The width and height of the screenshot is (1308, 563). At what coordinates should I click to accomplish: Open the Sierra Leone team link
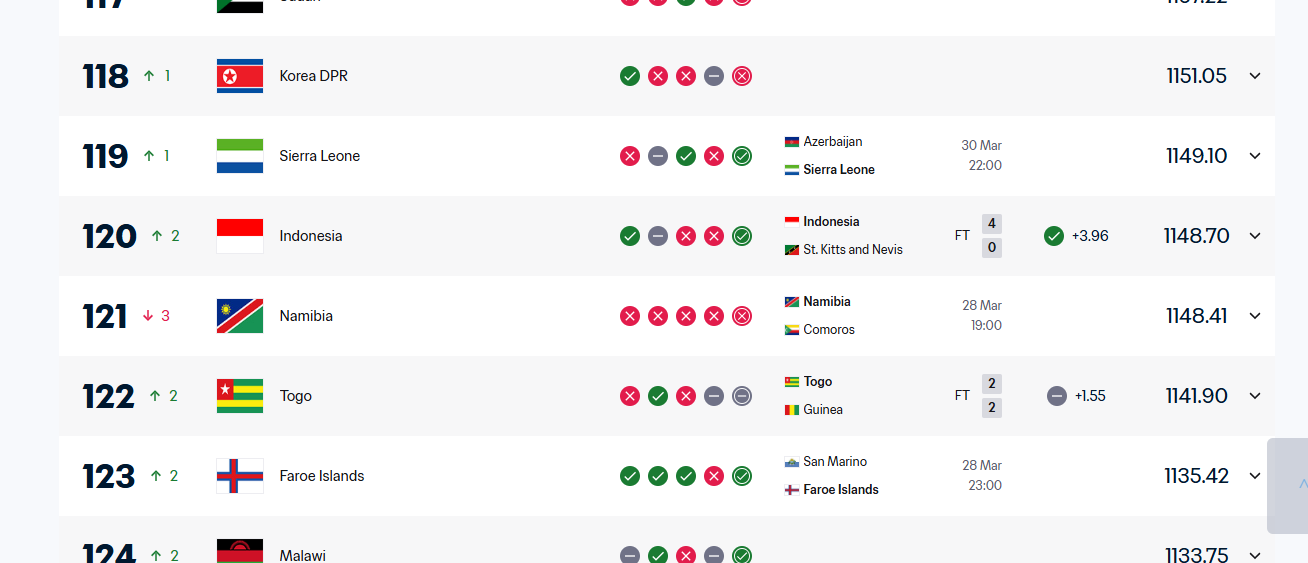coord(319,156)
